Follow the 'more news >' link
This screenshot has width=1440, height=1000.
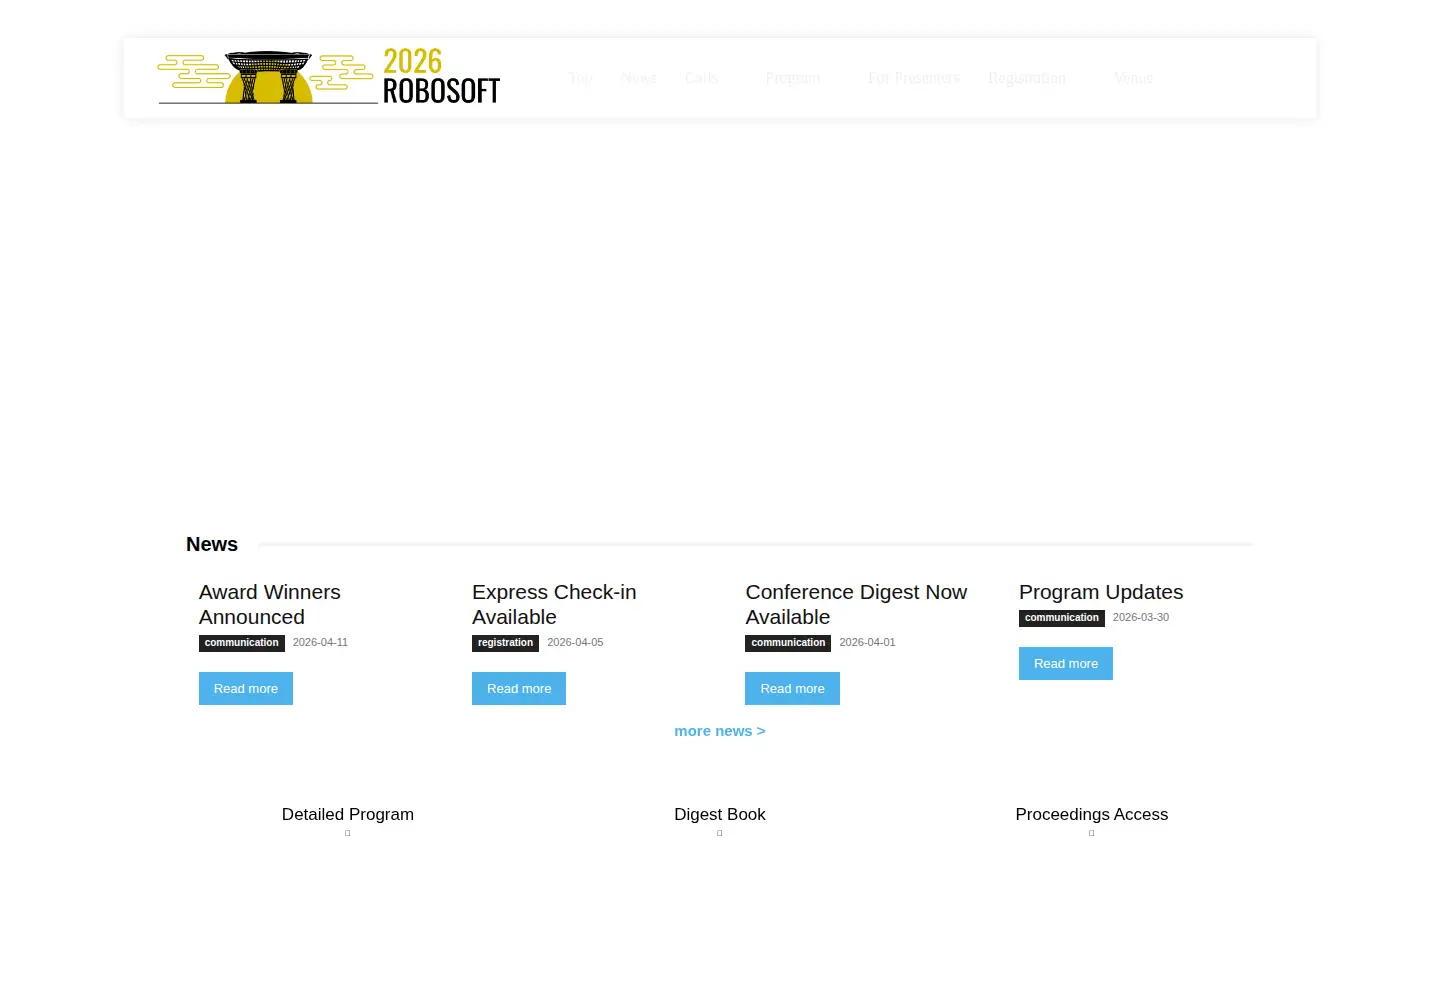[x=720, y=731]
